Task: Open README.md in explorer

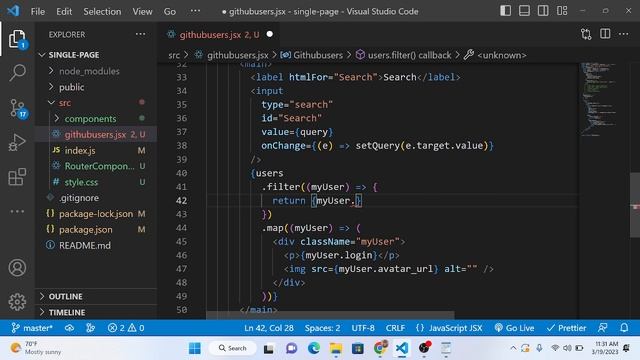Action: click(96, 245)
